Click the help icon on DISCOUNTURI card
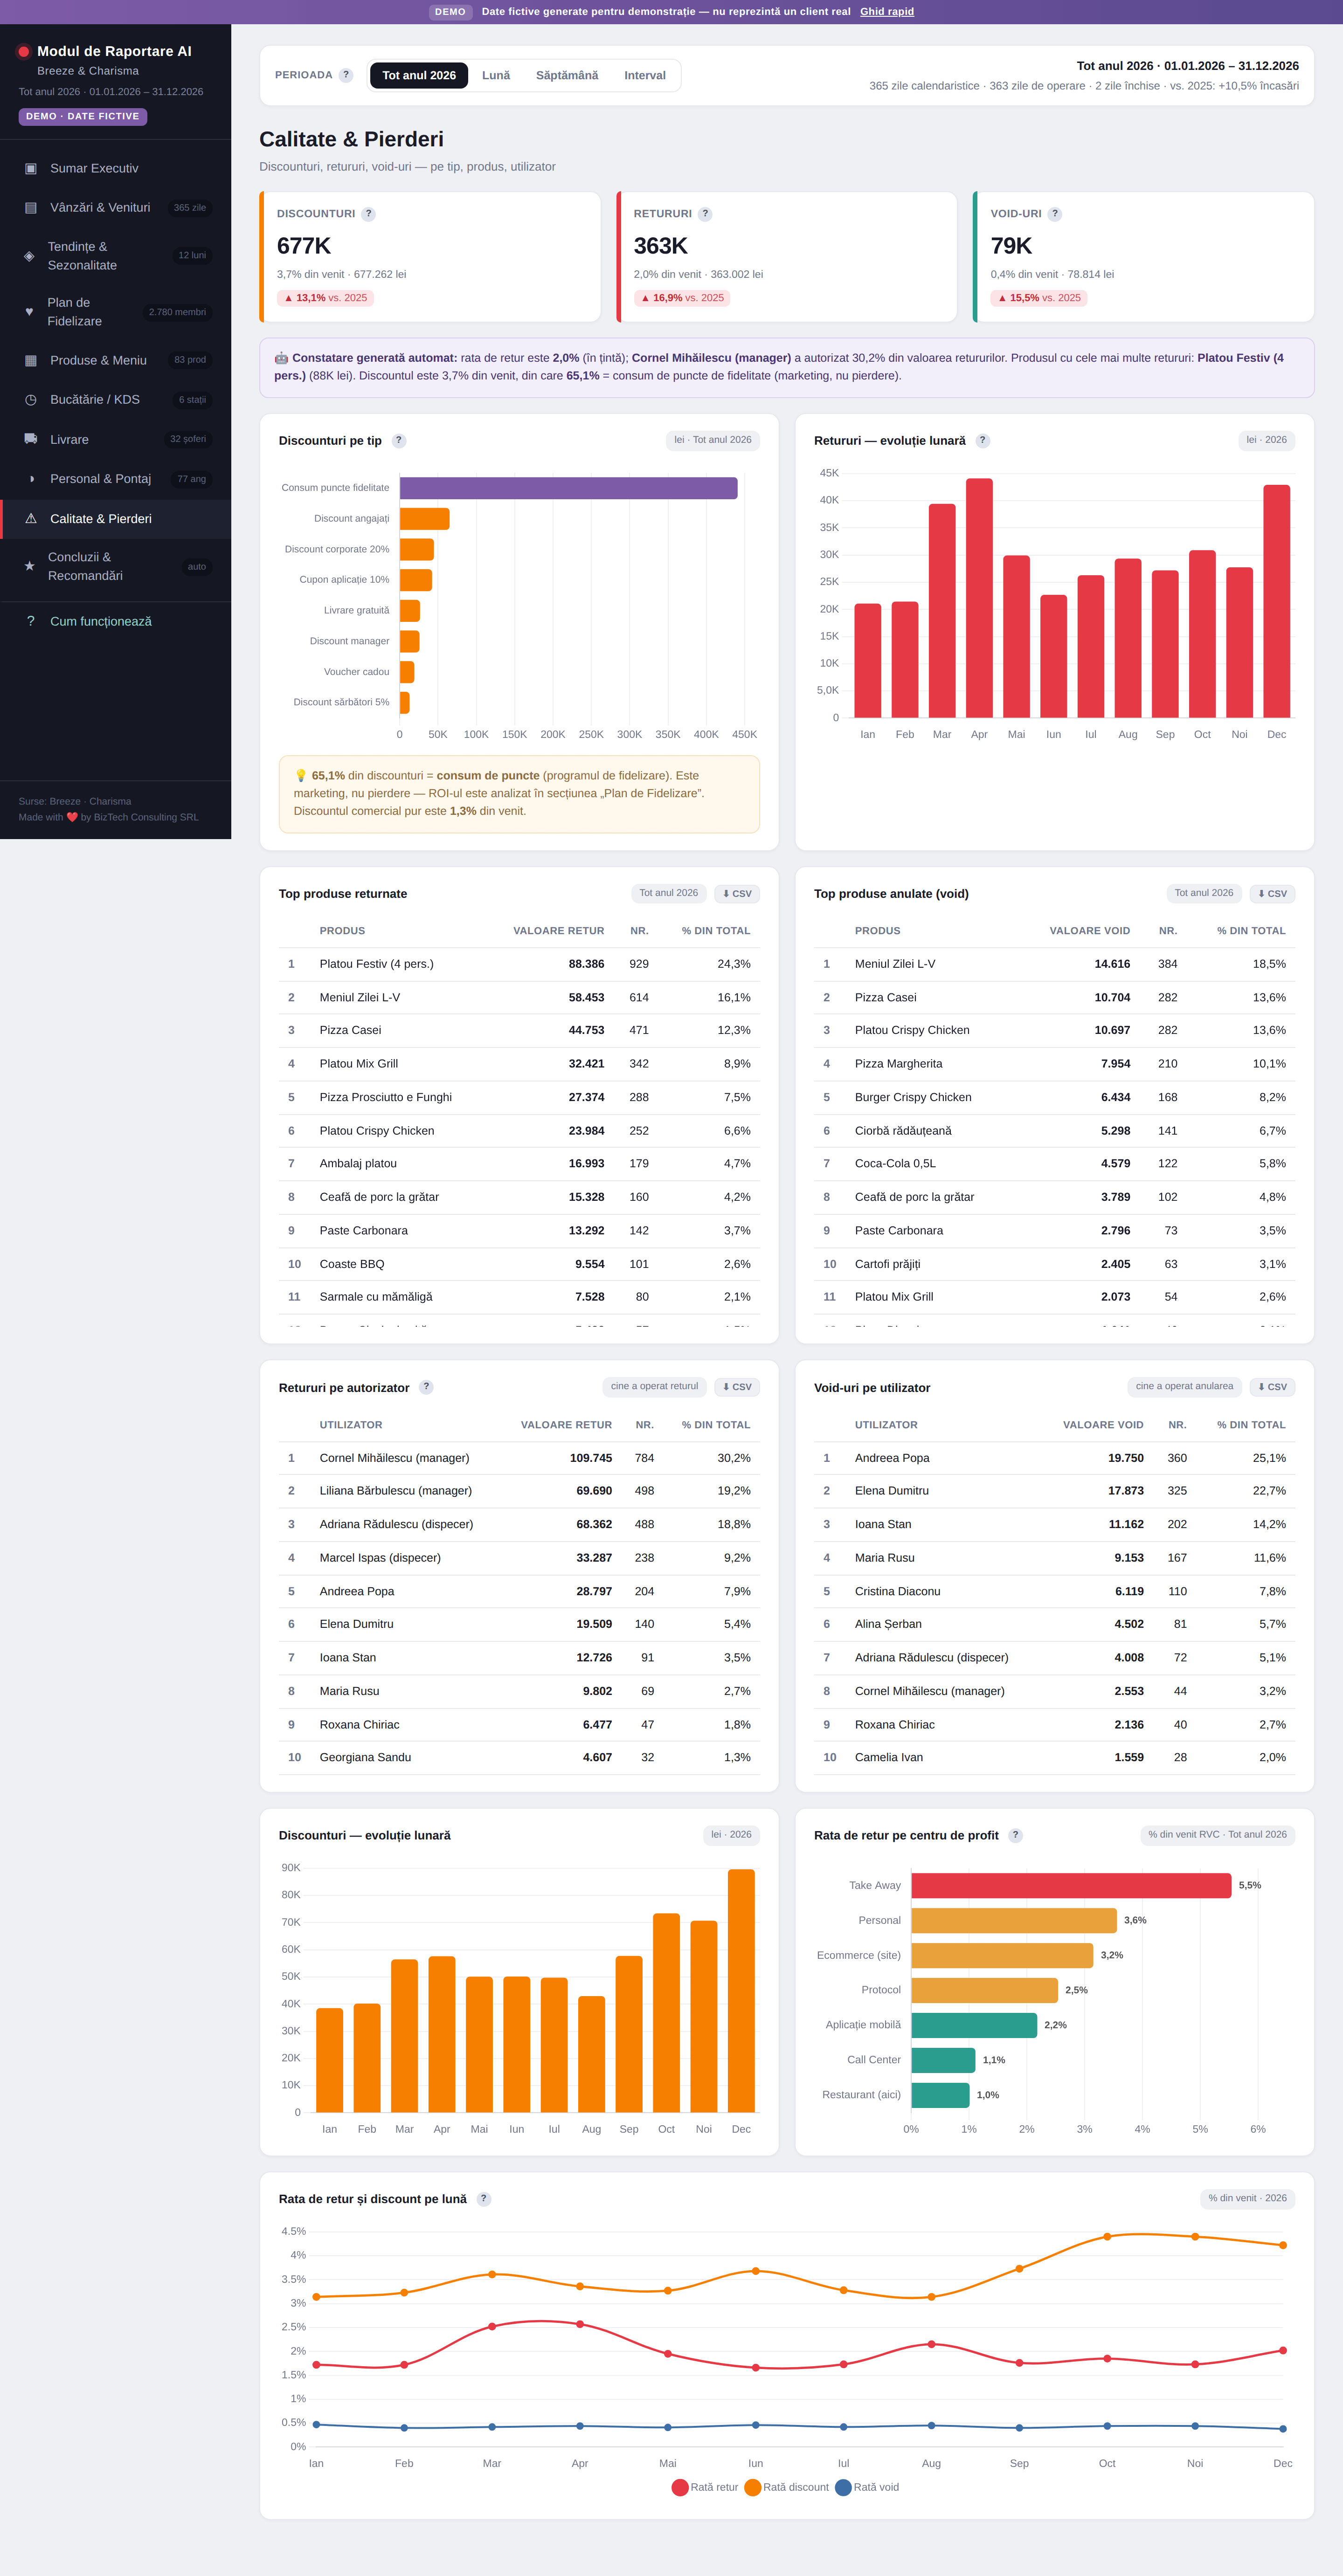Screen dimensions: 1343x2576 (368, 214)
